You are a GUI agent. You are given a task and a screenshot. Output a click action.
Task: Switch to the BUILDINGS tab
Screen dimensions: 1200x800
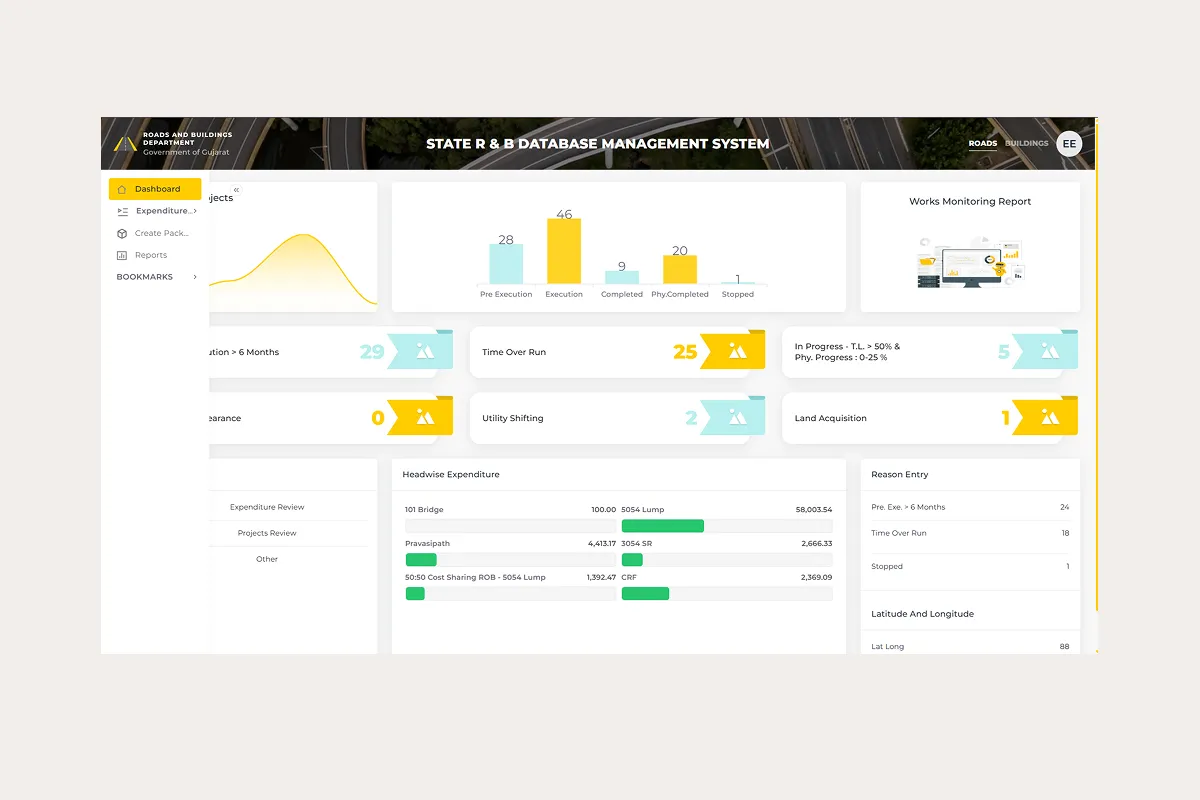click(x=1026, y=143)
